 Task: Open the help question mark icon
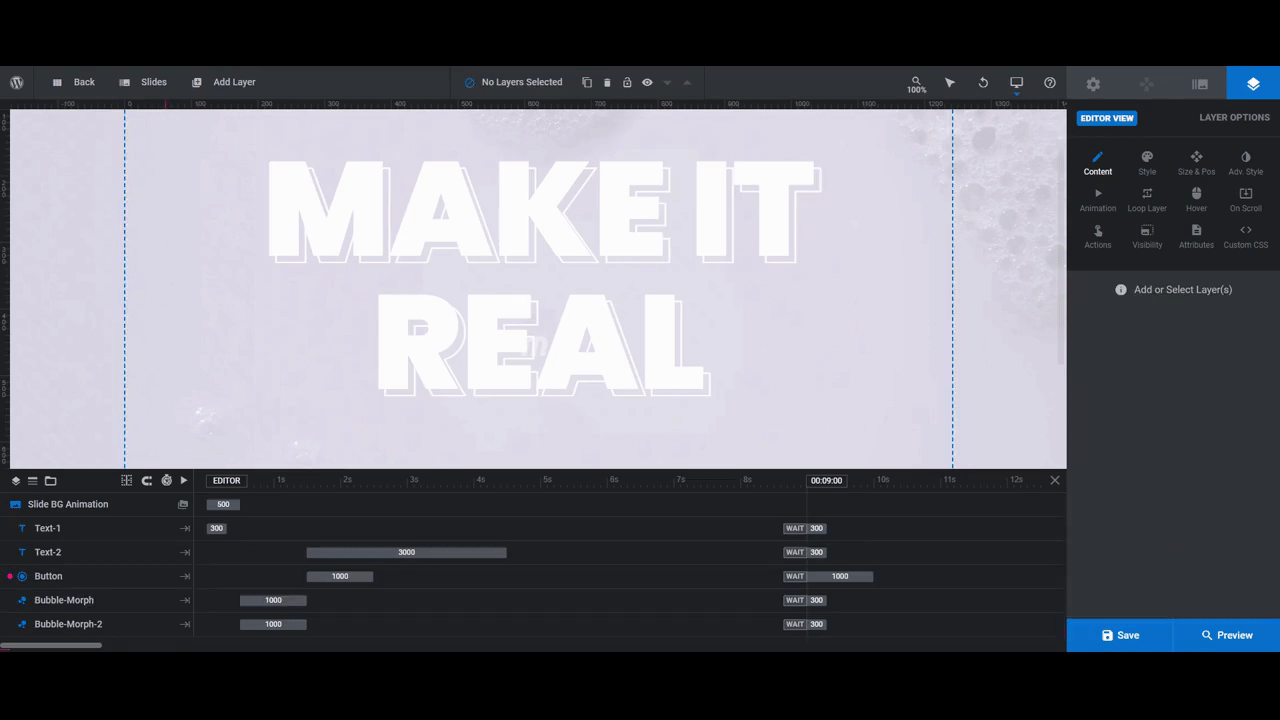pos(1050,82)
